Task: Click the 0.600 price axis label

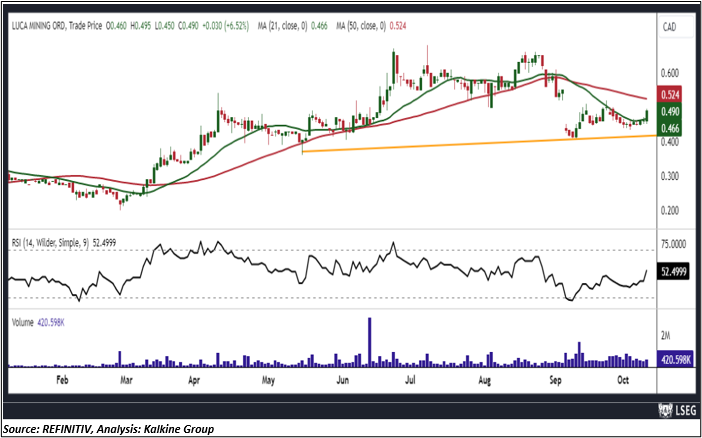Action: pyautogui.click(x=670, y=73)
